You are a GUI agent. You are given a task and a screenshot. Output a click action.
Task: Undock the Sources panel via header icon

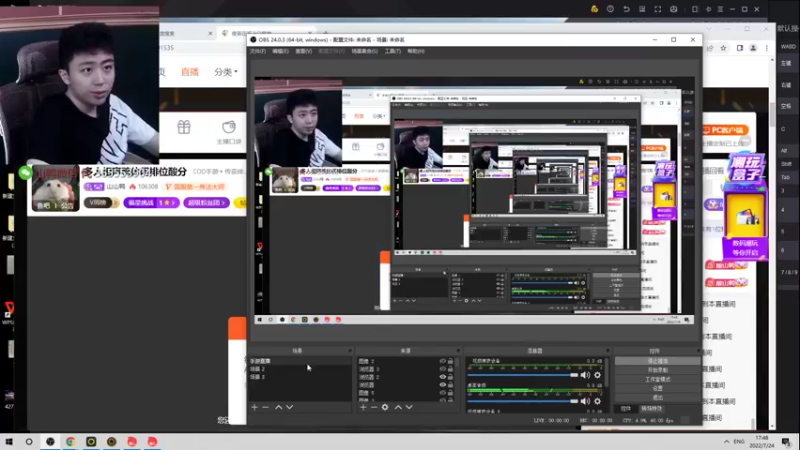458,351
